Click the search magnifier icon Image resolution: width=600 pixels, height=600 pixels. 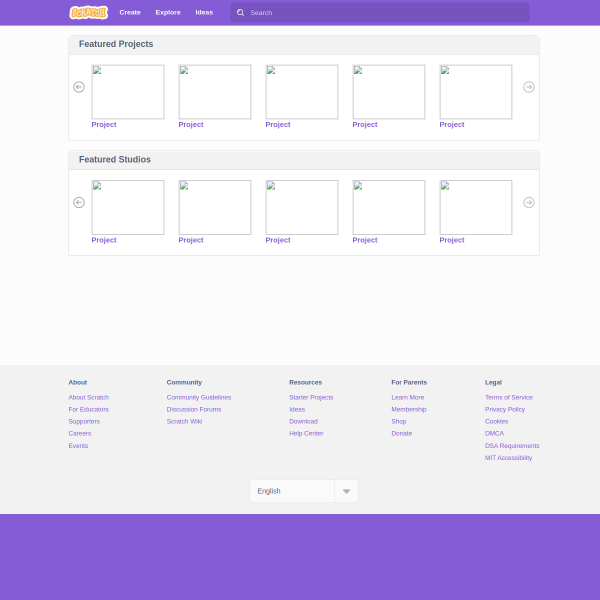click(x=241, y=13)
